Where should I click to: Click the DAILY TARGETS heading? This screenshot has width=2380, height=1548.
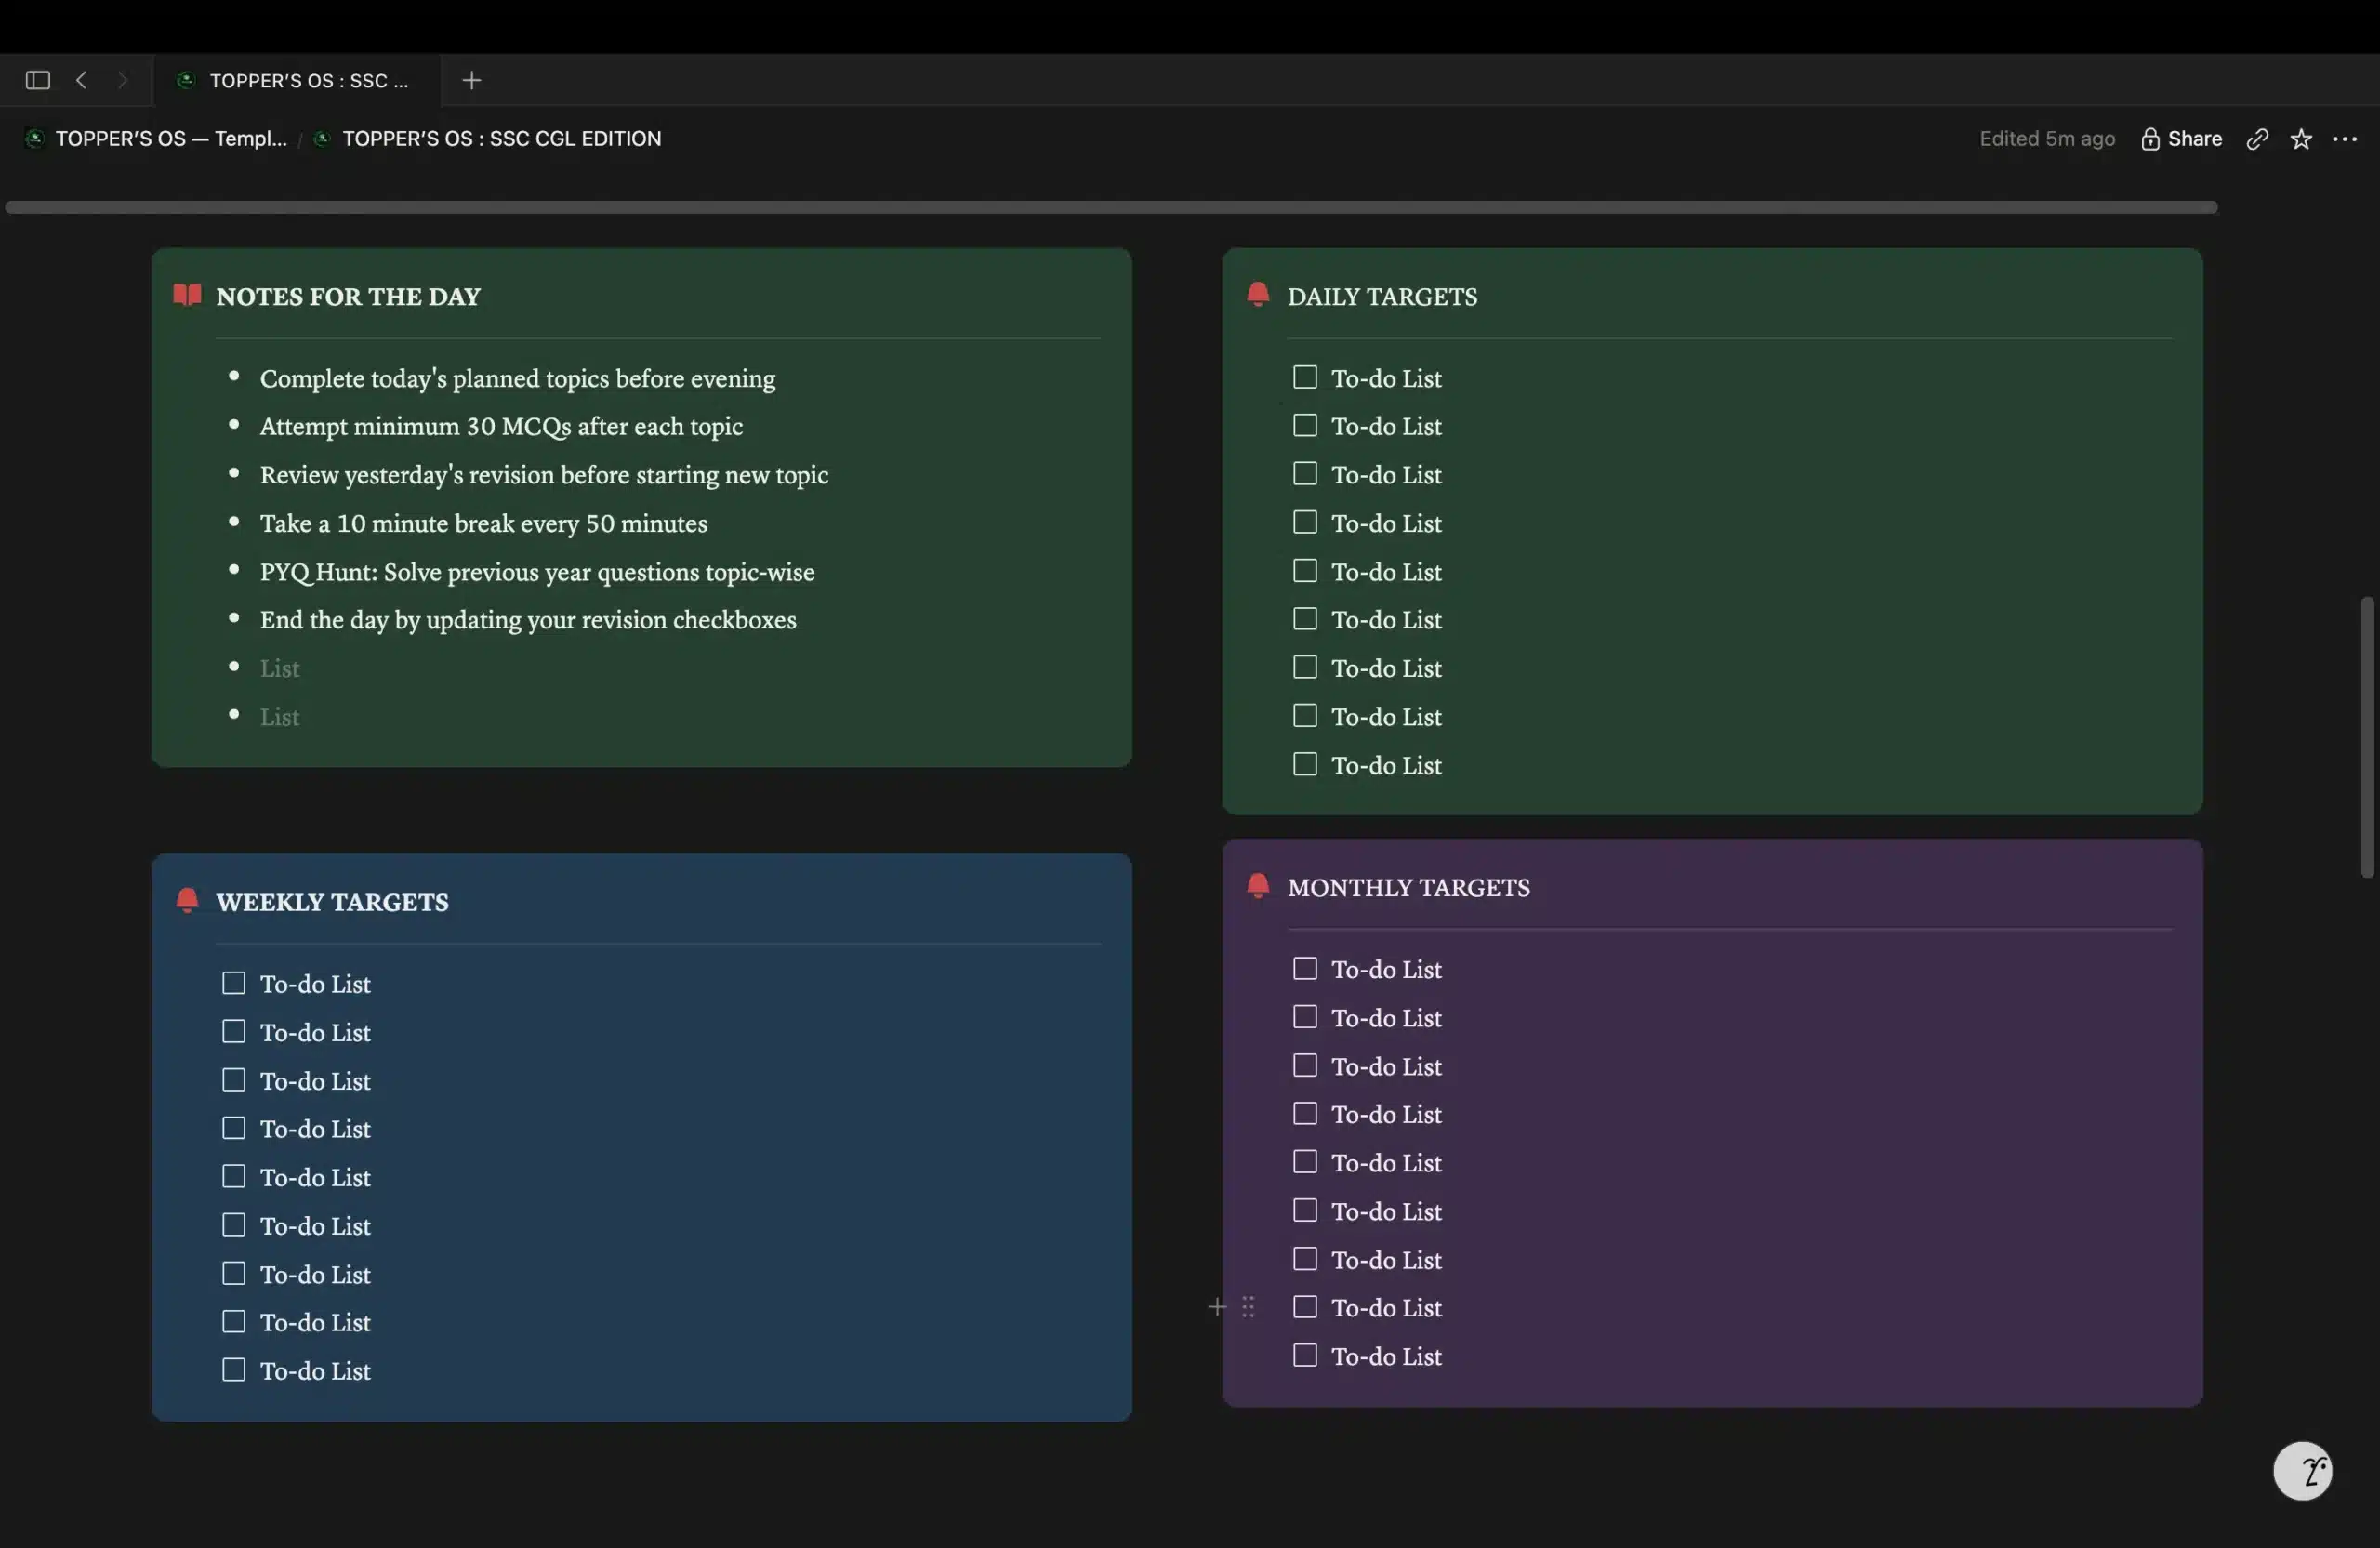[x=1382, y=296]
